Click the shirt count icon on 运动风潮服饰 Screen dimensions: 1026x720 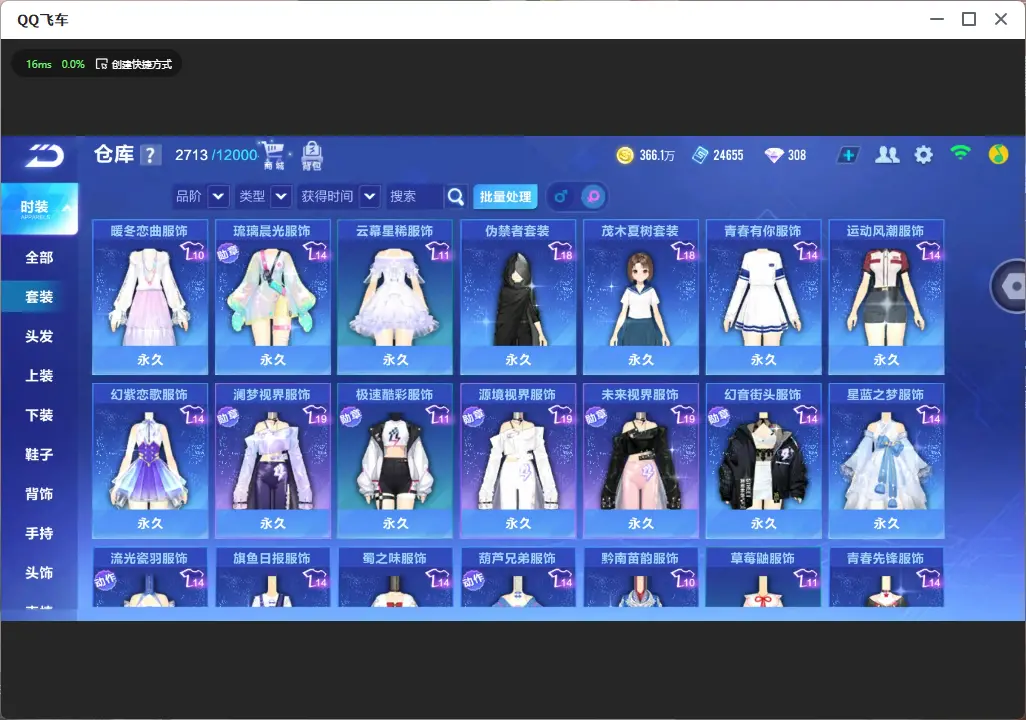click(x=929, y=251)
